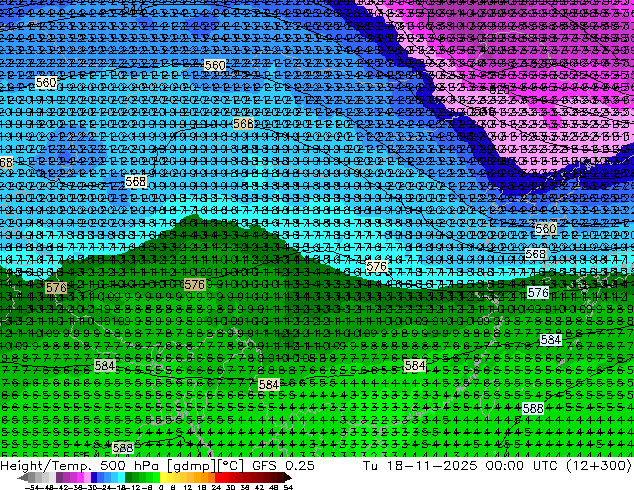Click the "0" value under the legend

click(x=161, y=487)
